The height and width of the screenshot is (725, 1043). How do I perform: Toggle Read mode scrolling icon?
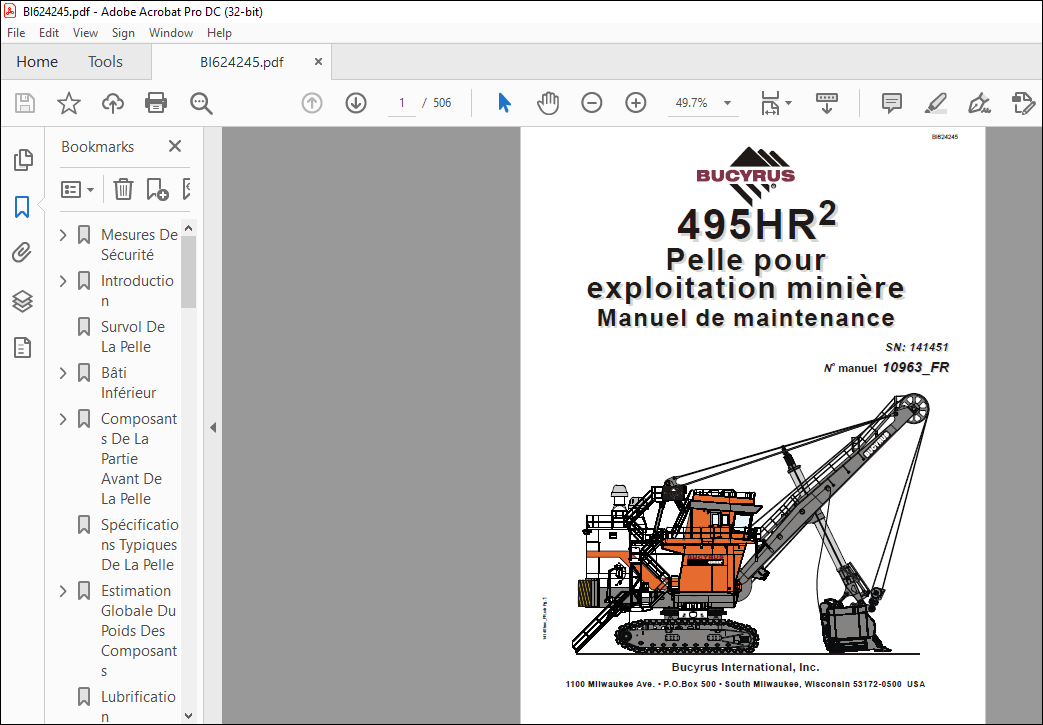click(827, 103)
